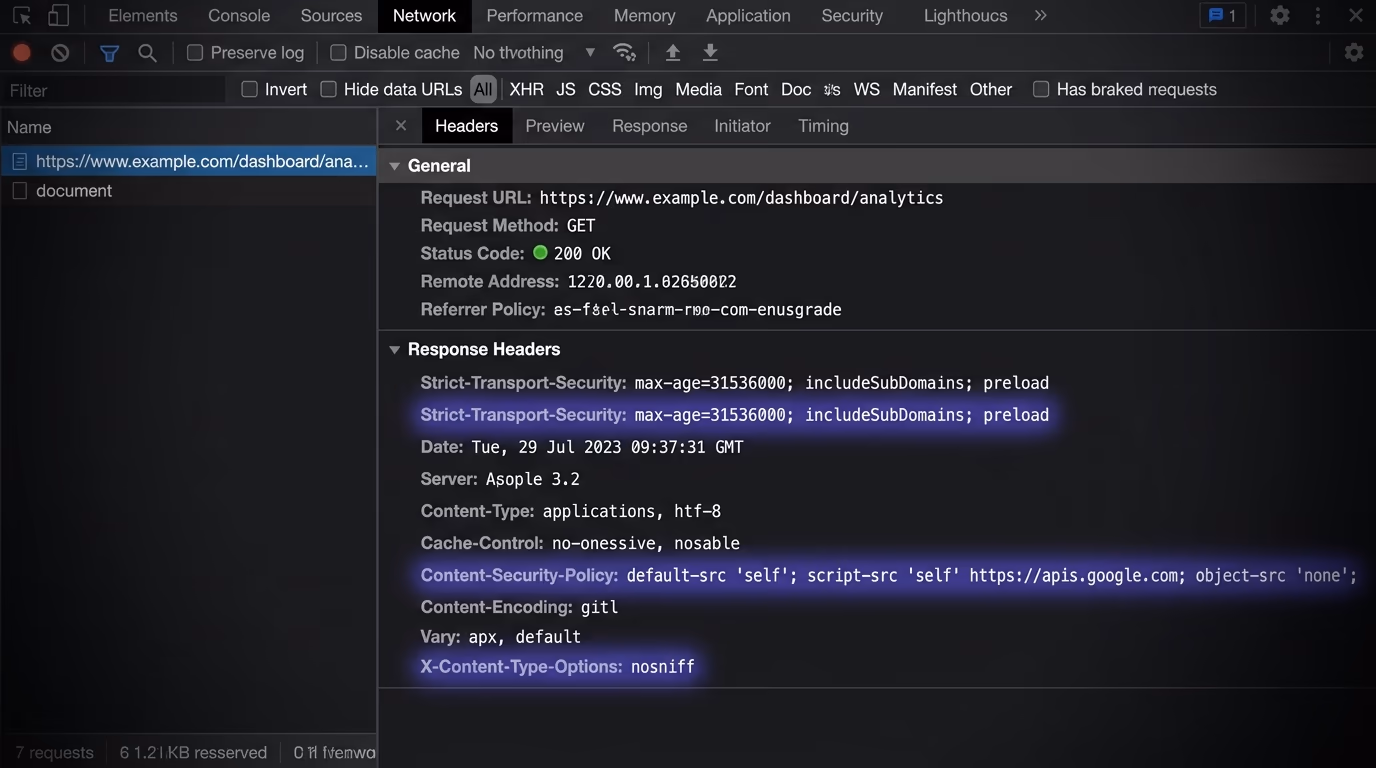Activate the inspect element picker icon

[21, 16]
